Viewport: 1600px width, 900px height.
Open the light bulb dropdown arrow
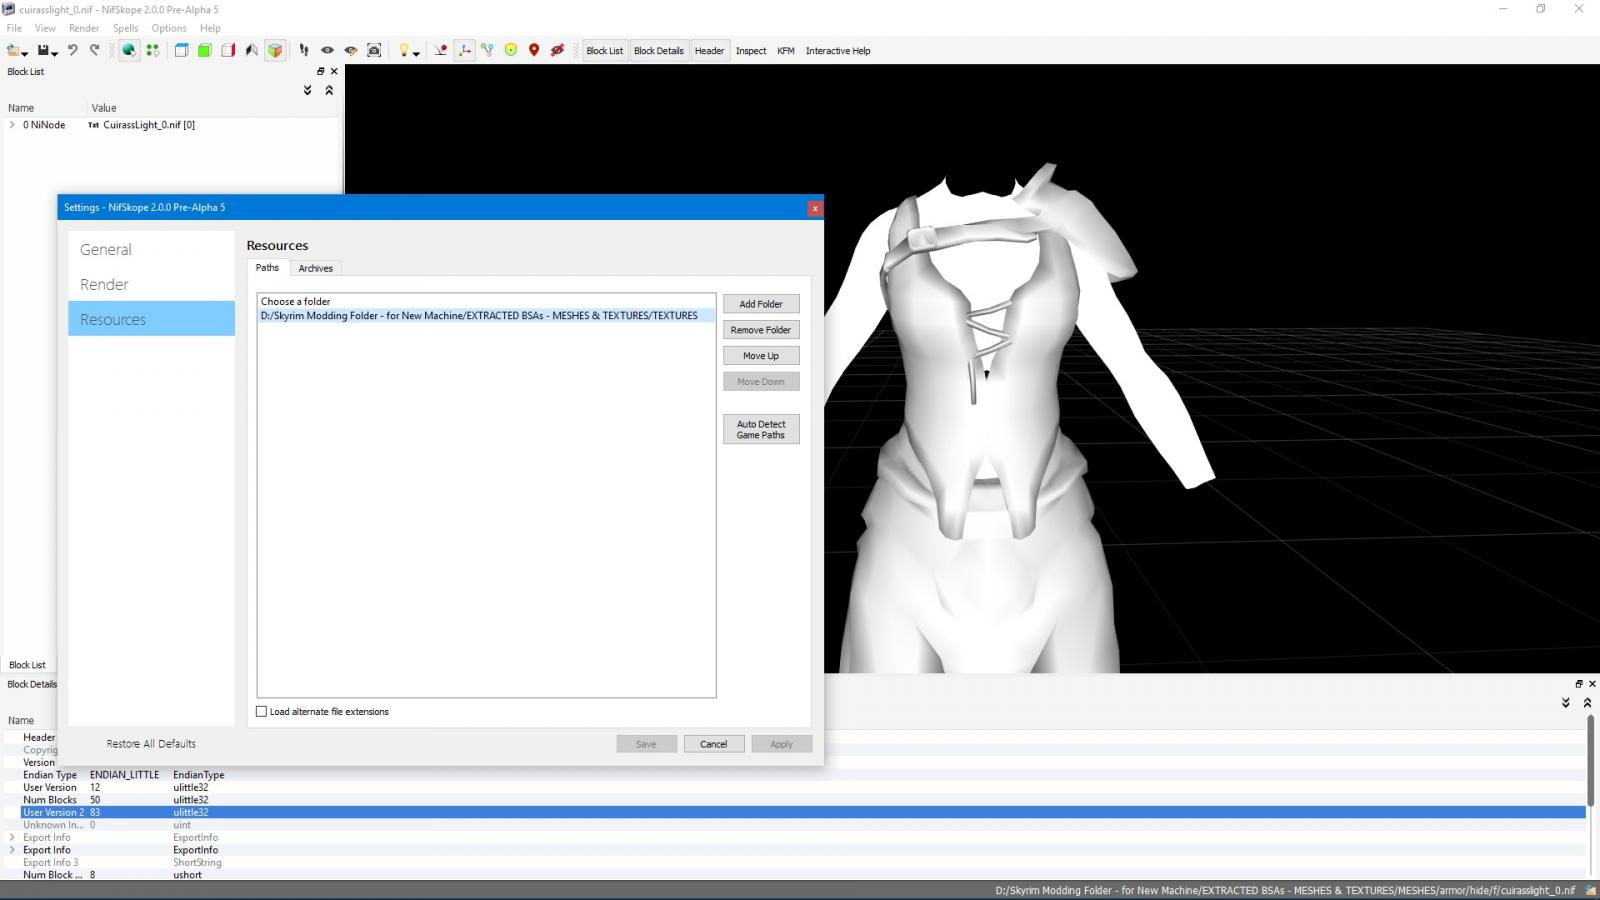point(415,52)
